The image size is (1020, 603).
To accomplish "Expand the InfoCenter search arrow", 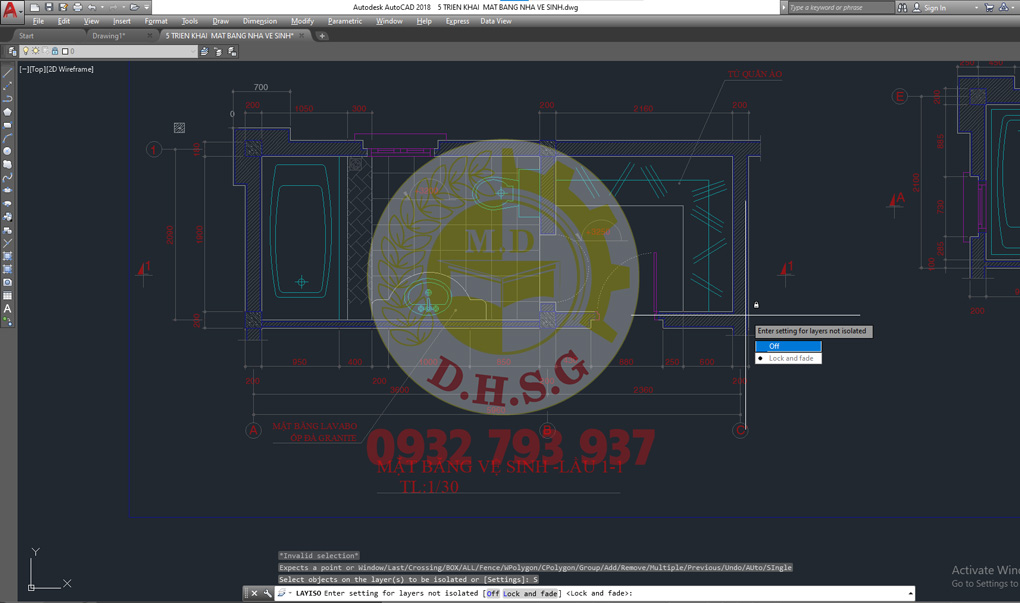I will (x=784, y=8).
